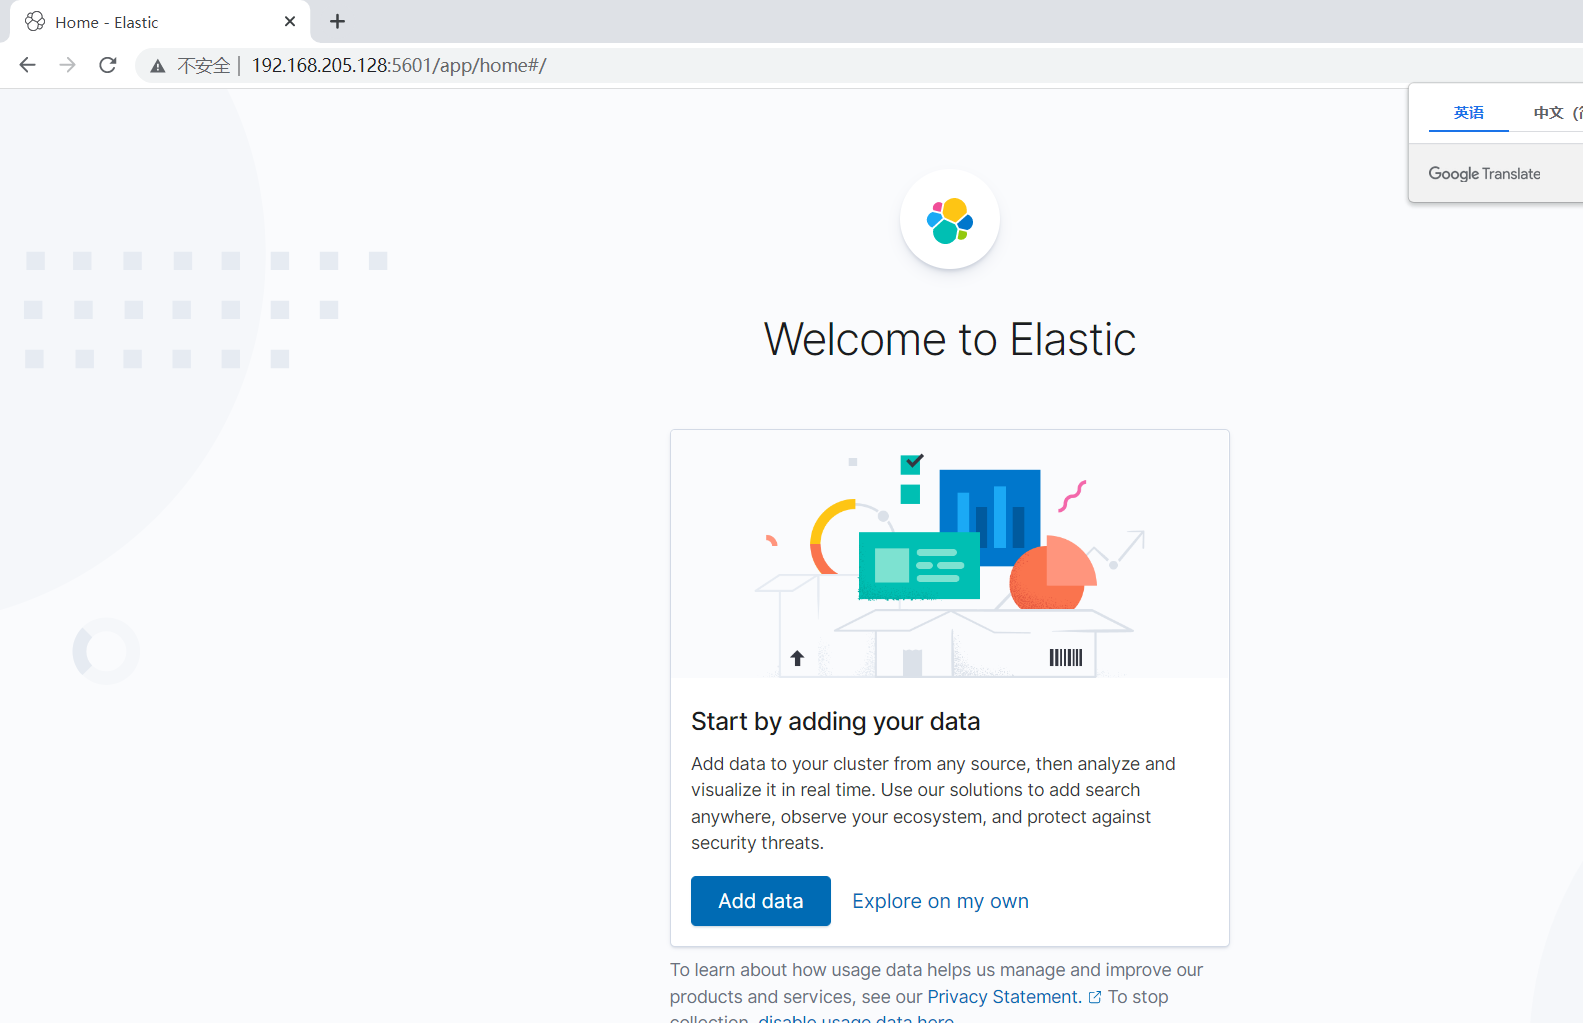Screen dimensions: 1583x1023
Task: Click the address bar URL
Action: (399, 65)
